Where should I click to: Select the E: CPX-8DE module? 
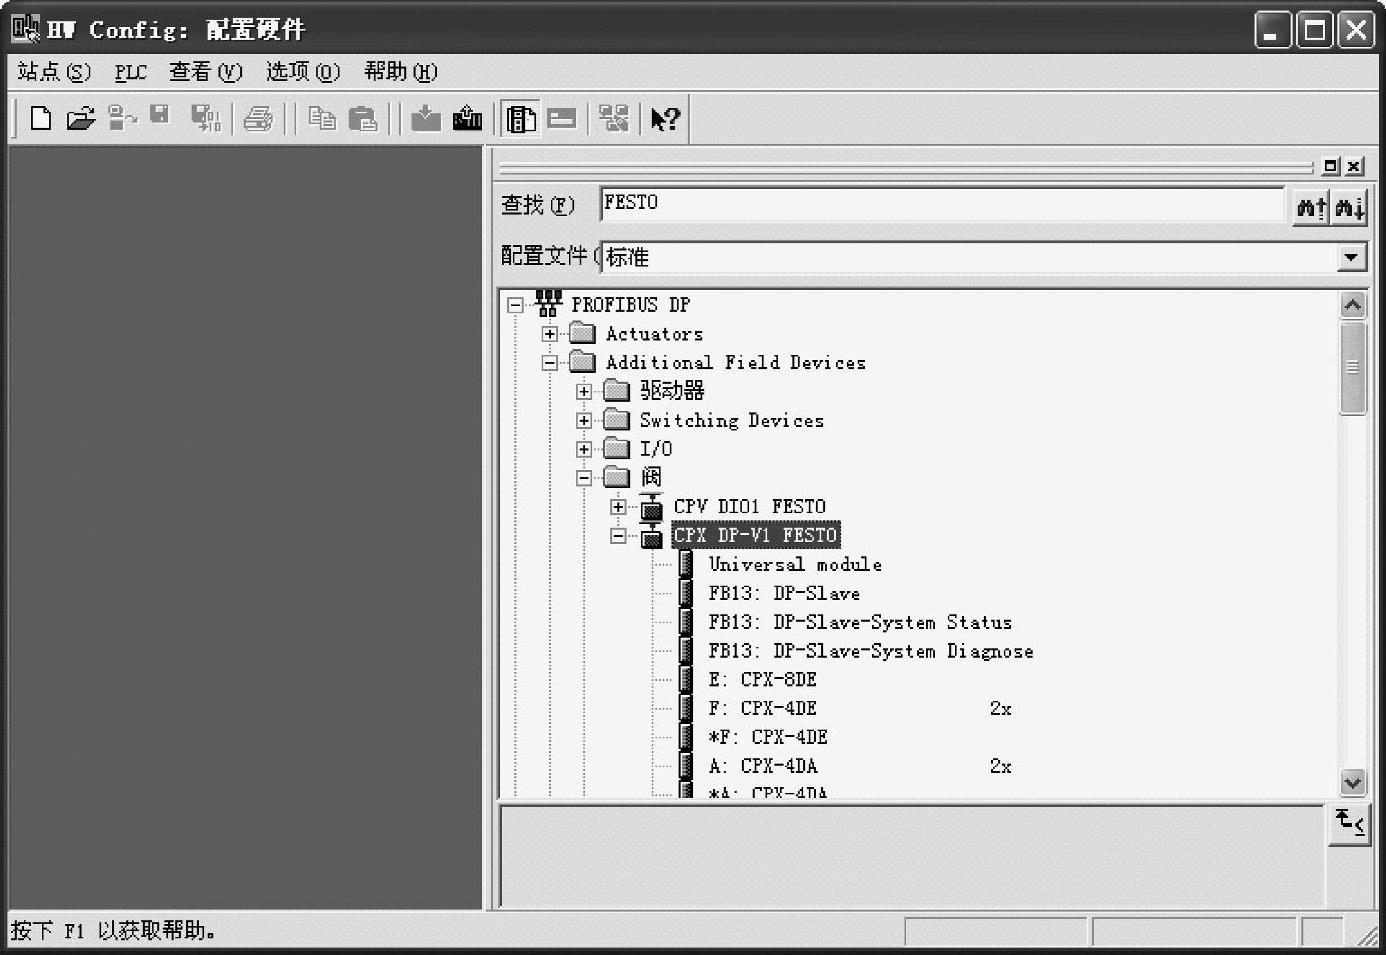[762, 680]
